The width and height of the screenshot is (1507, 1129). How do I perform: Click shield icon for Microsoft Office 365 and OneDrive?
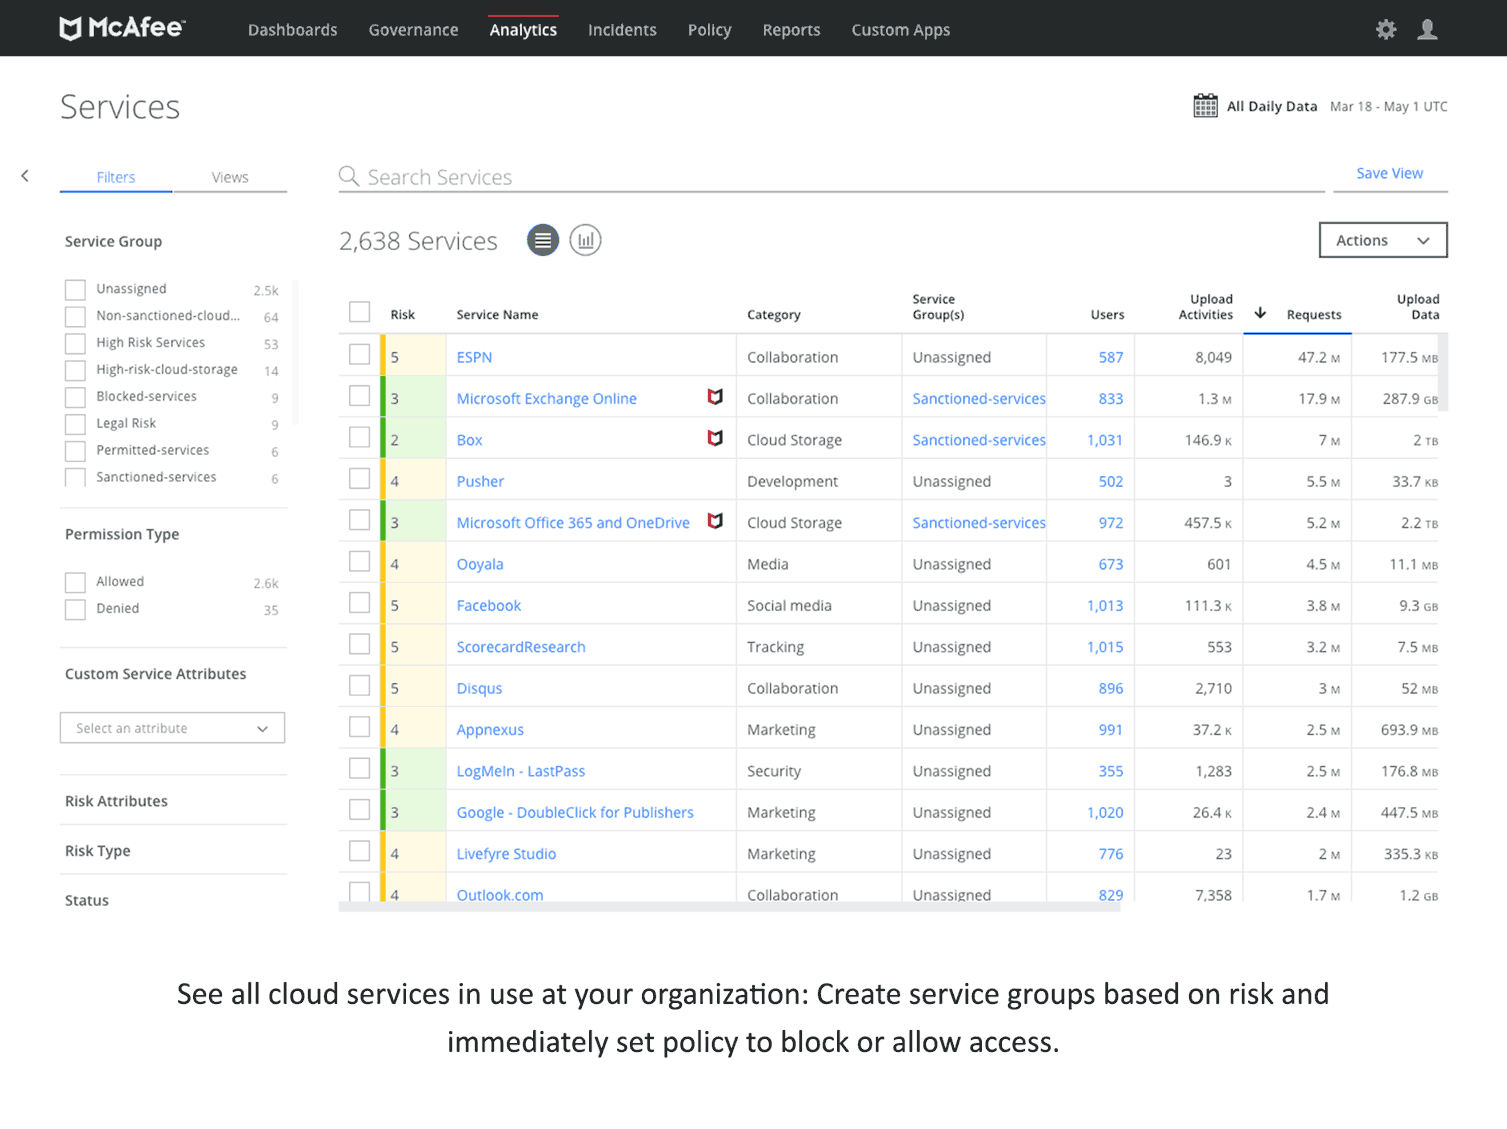(x=715, y=521)
